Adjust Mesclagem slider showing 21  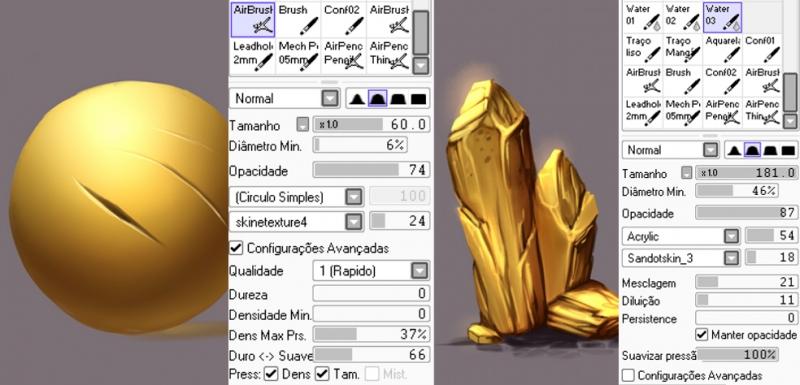[747, 283]
